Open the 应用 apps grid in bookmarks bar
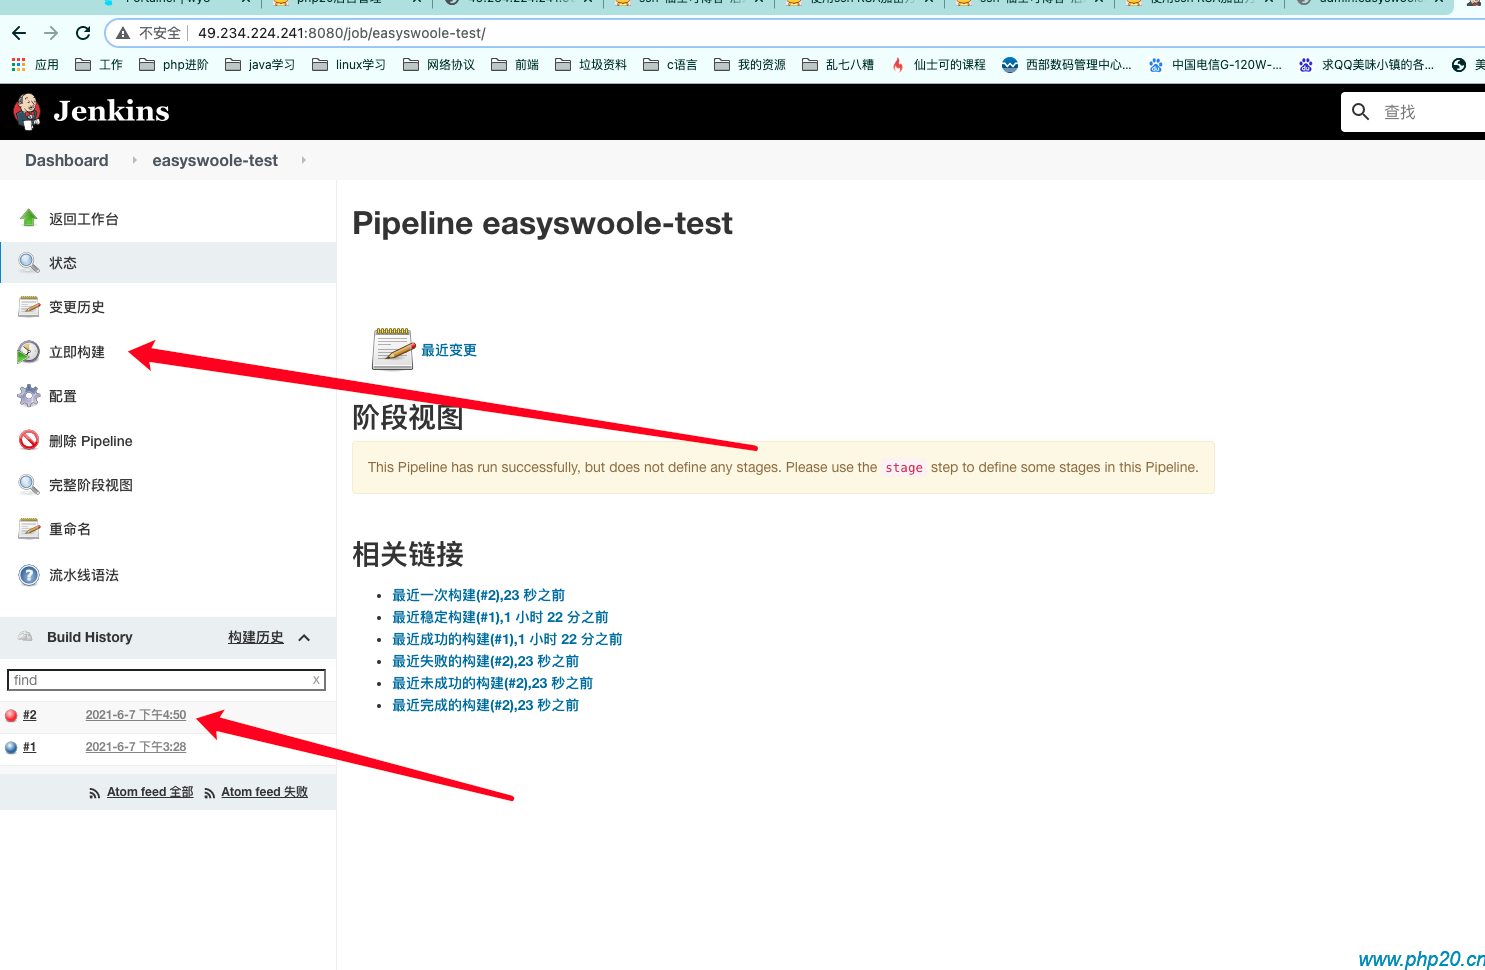The image size is (1485, 970). (x=18, y=65)
